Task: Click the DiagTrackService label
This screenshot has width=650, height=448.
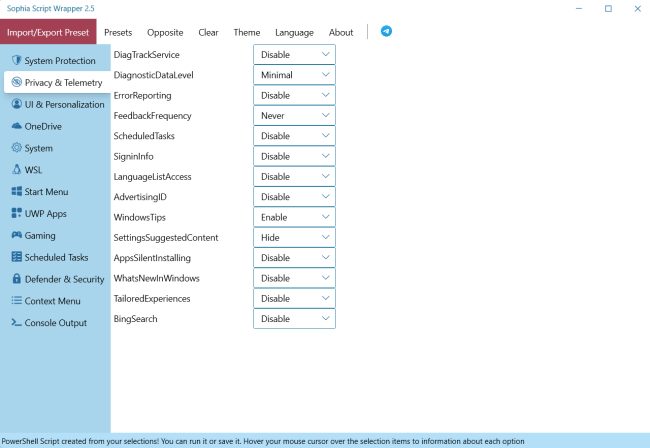Action: click(146, 55)
